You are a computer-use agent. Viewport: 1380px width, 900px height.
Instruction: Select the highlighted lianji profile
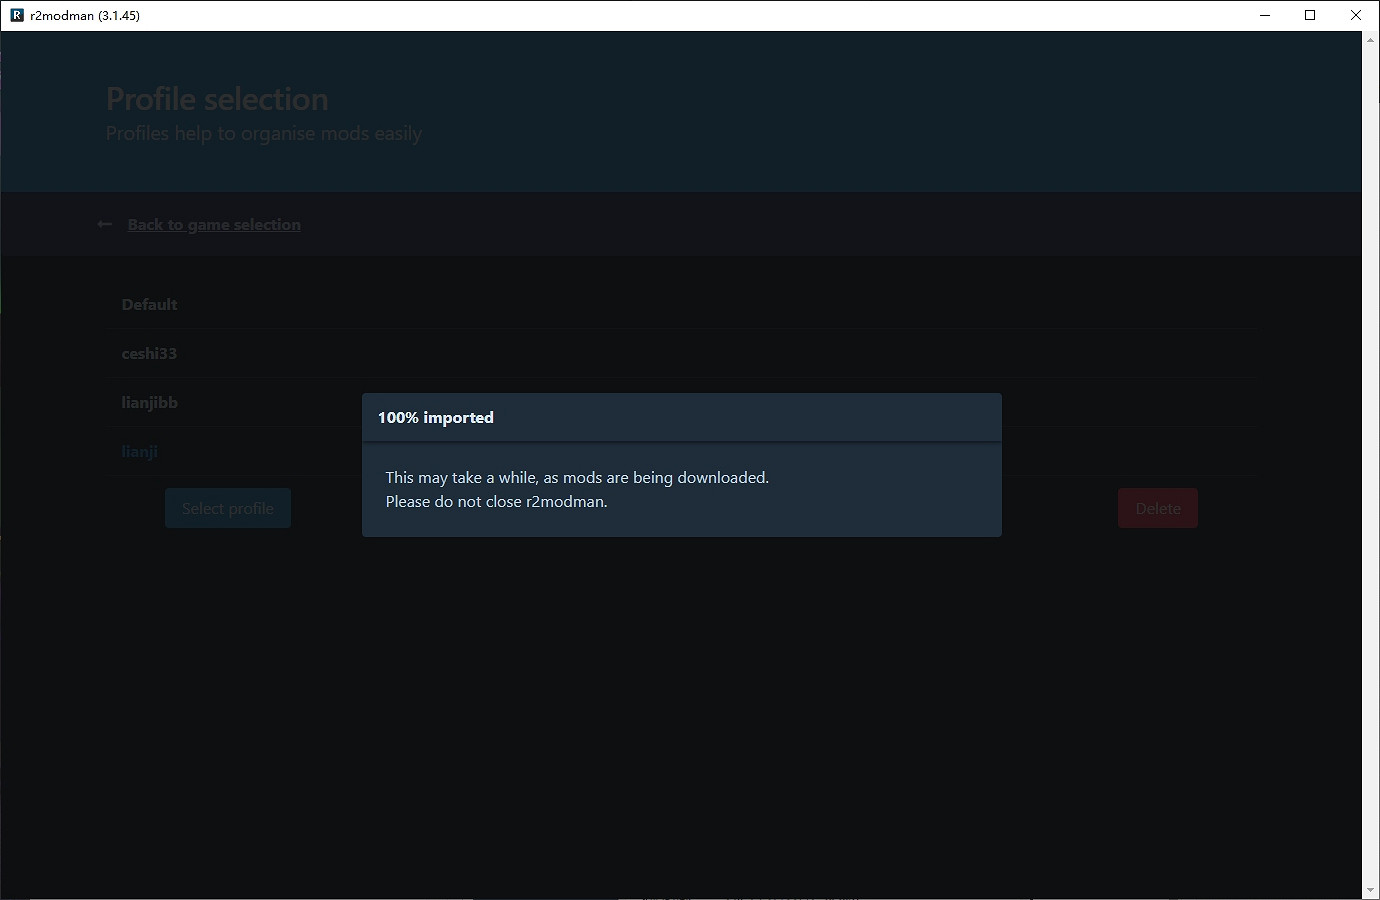tap(140, 452)
